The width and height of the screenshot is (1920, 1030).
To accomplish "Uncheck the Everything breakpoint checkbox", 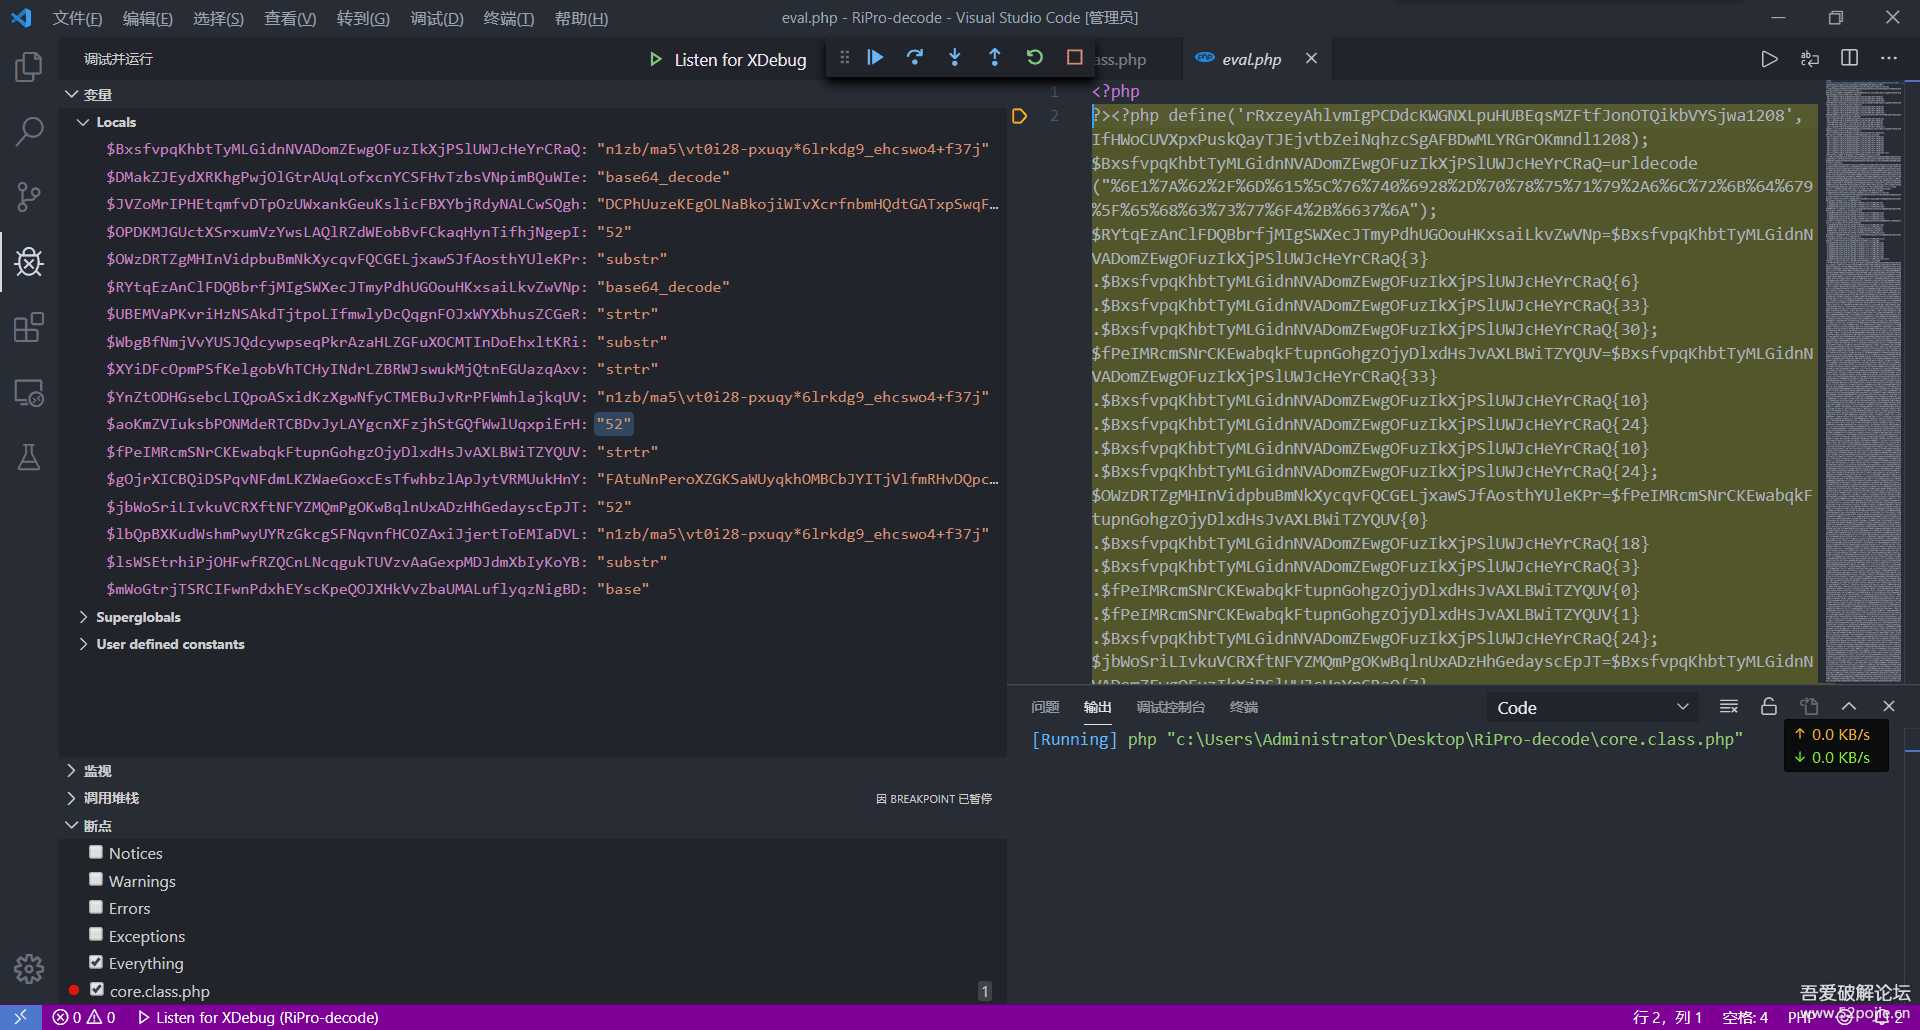I will (x=96, y=962).
